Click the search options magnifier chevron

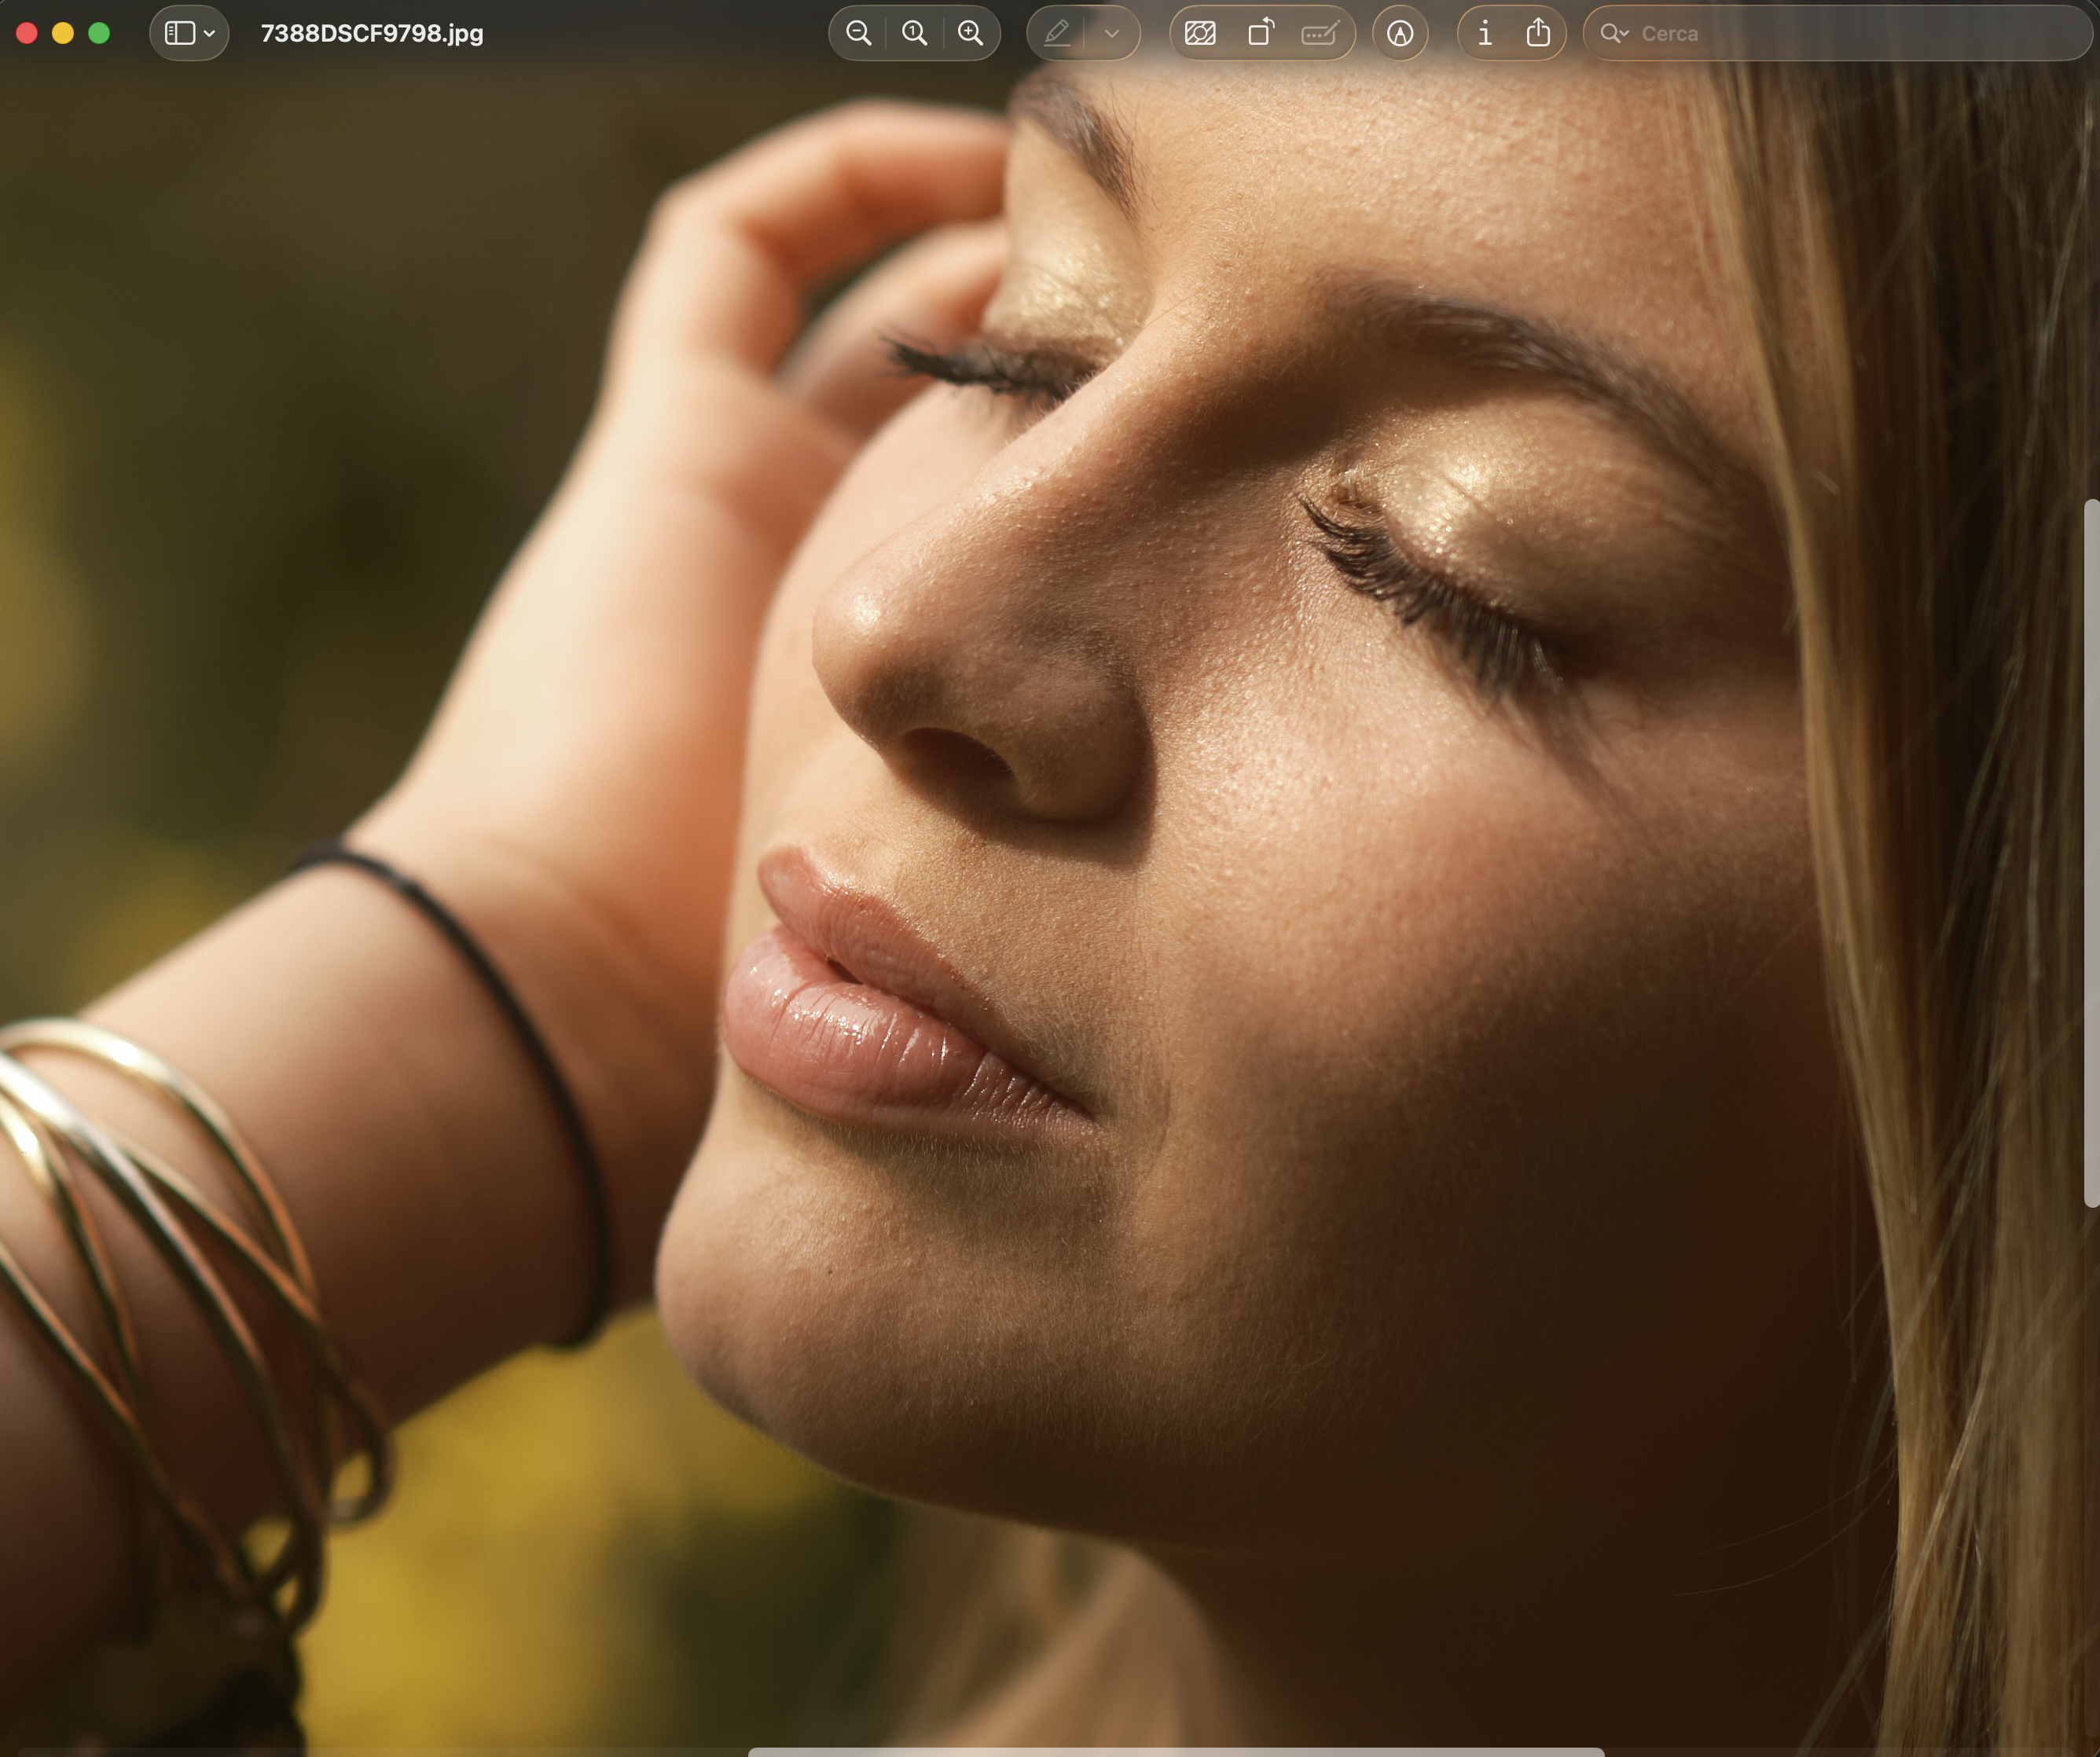(x=1614, y=33)
